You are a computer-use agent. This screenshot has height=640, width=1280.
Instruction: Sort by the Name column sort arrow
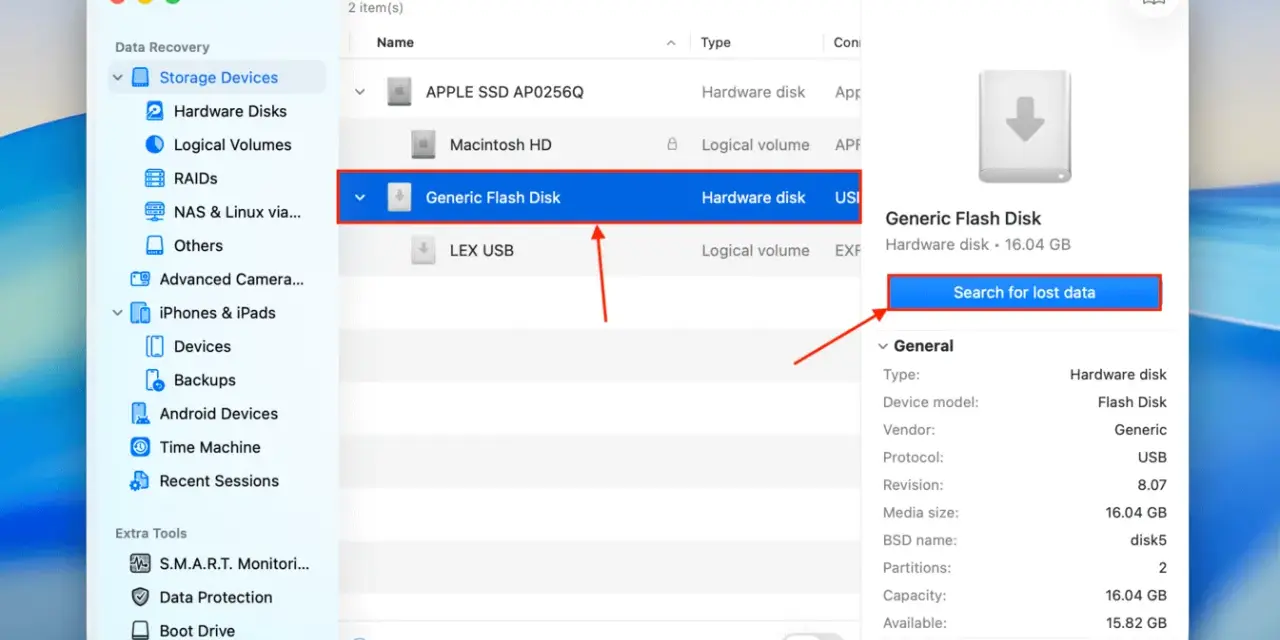[671, 43]
